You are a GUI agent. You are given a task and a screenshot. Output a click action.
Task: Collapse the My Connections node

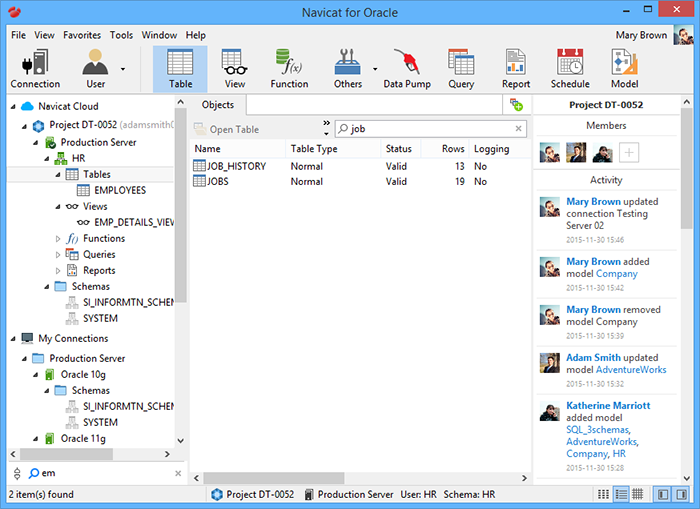(13, 339)
